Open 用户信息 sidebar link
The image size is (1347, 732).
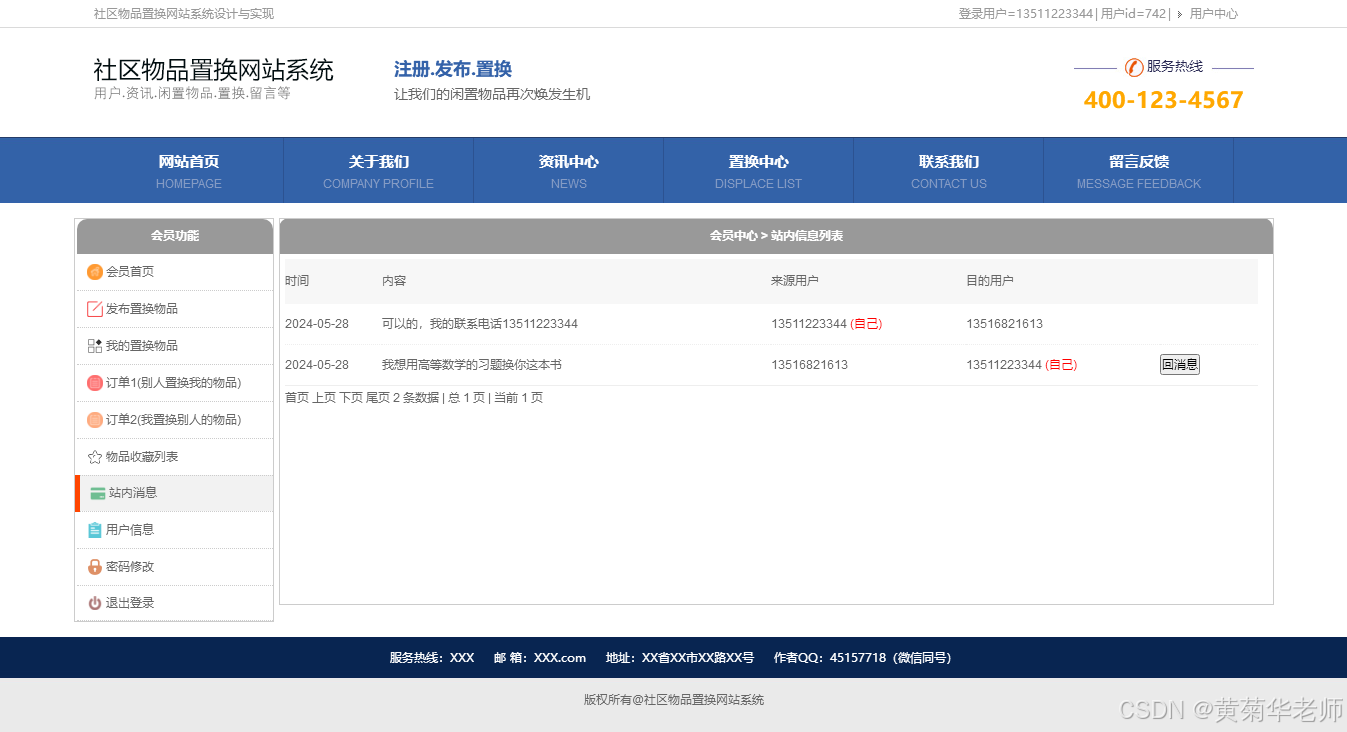click(130, 530)
